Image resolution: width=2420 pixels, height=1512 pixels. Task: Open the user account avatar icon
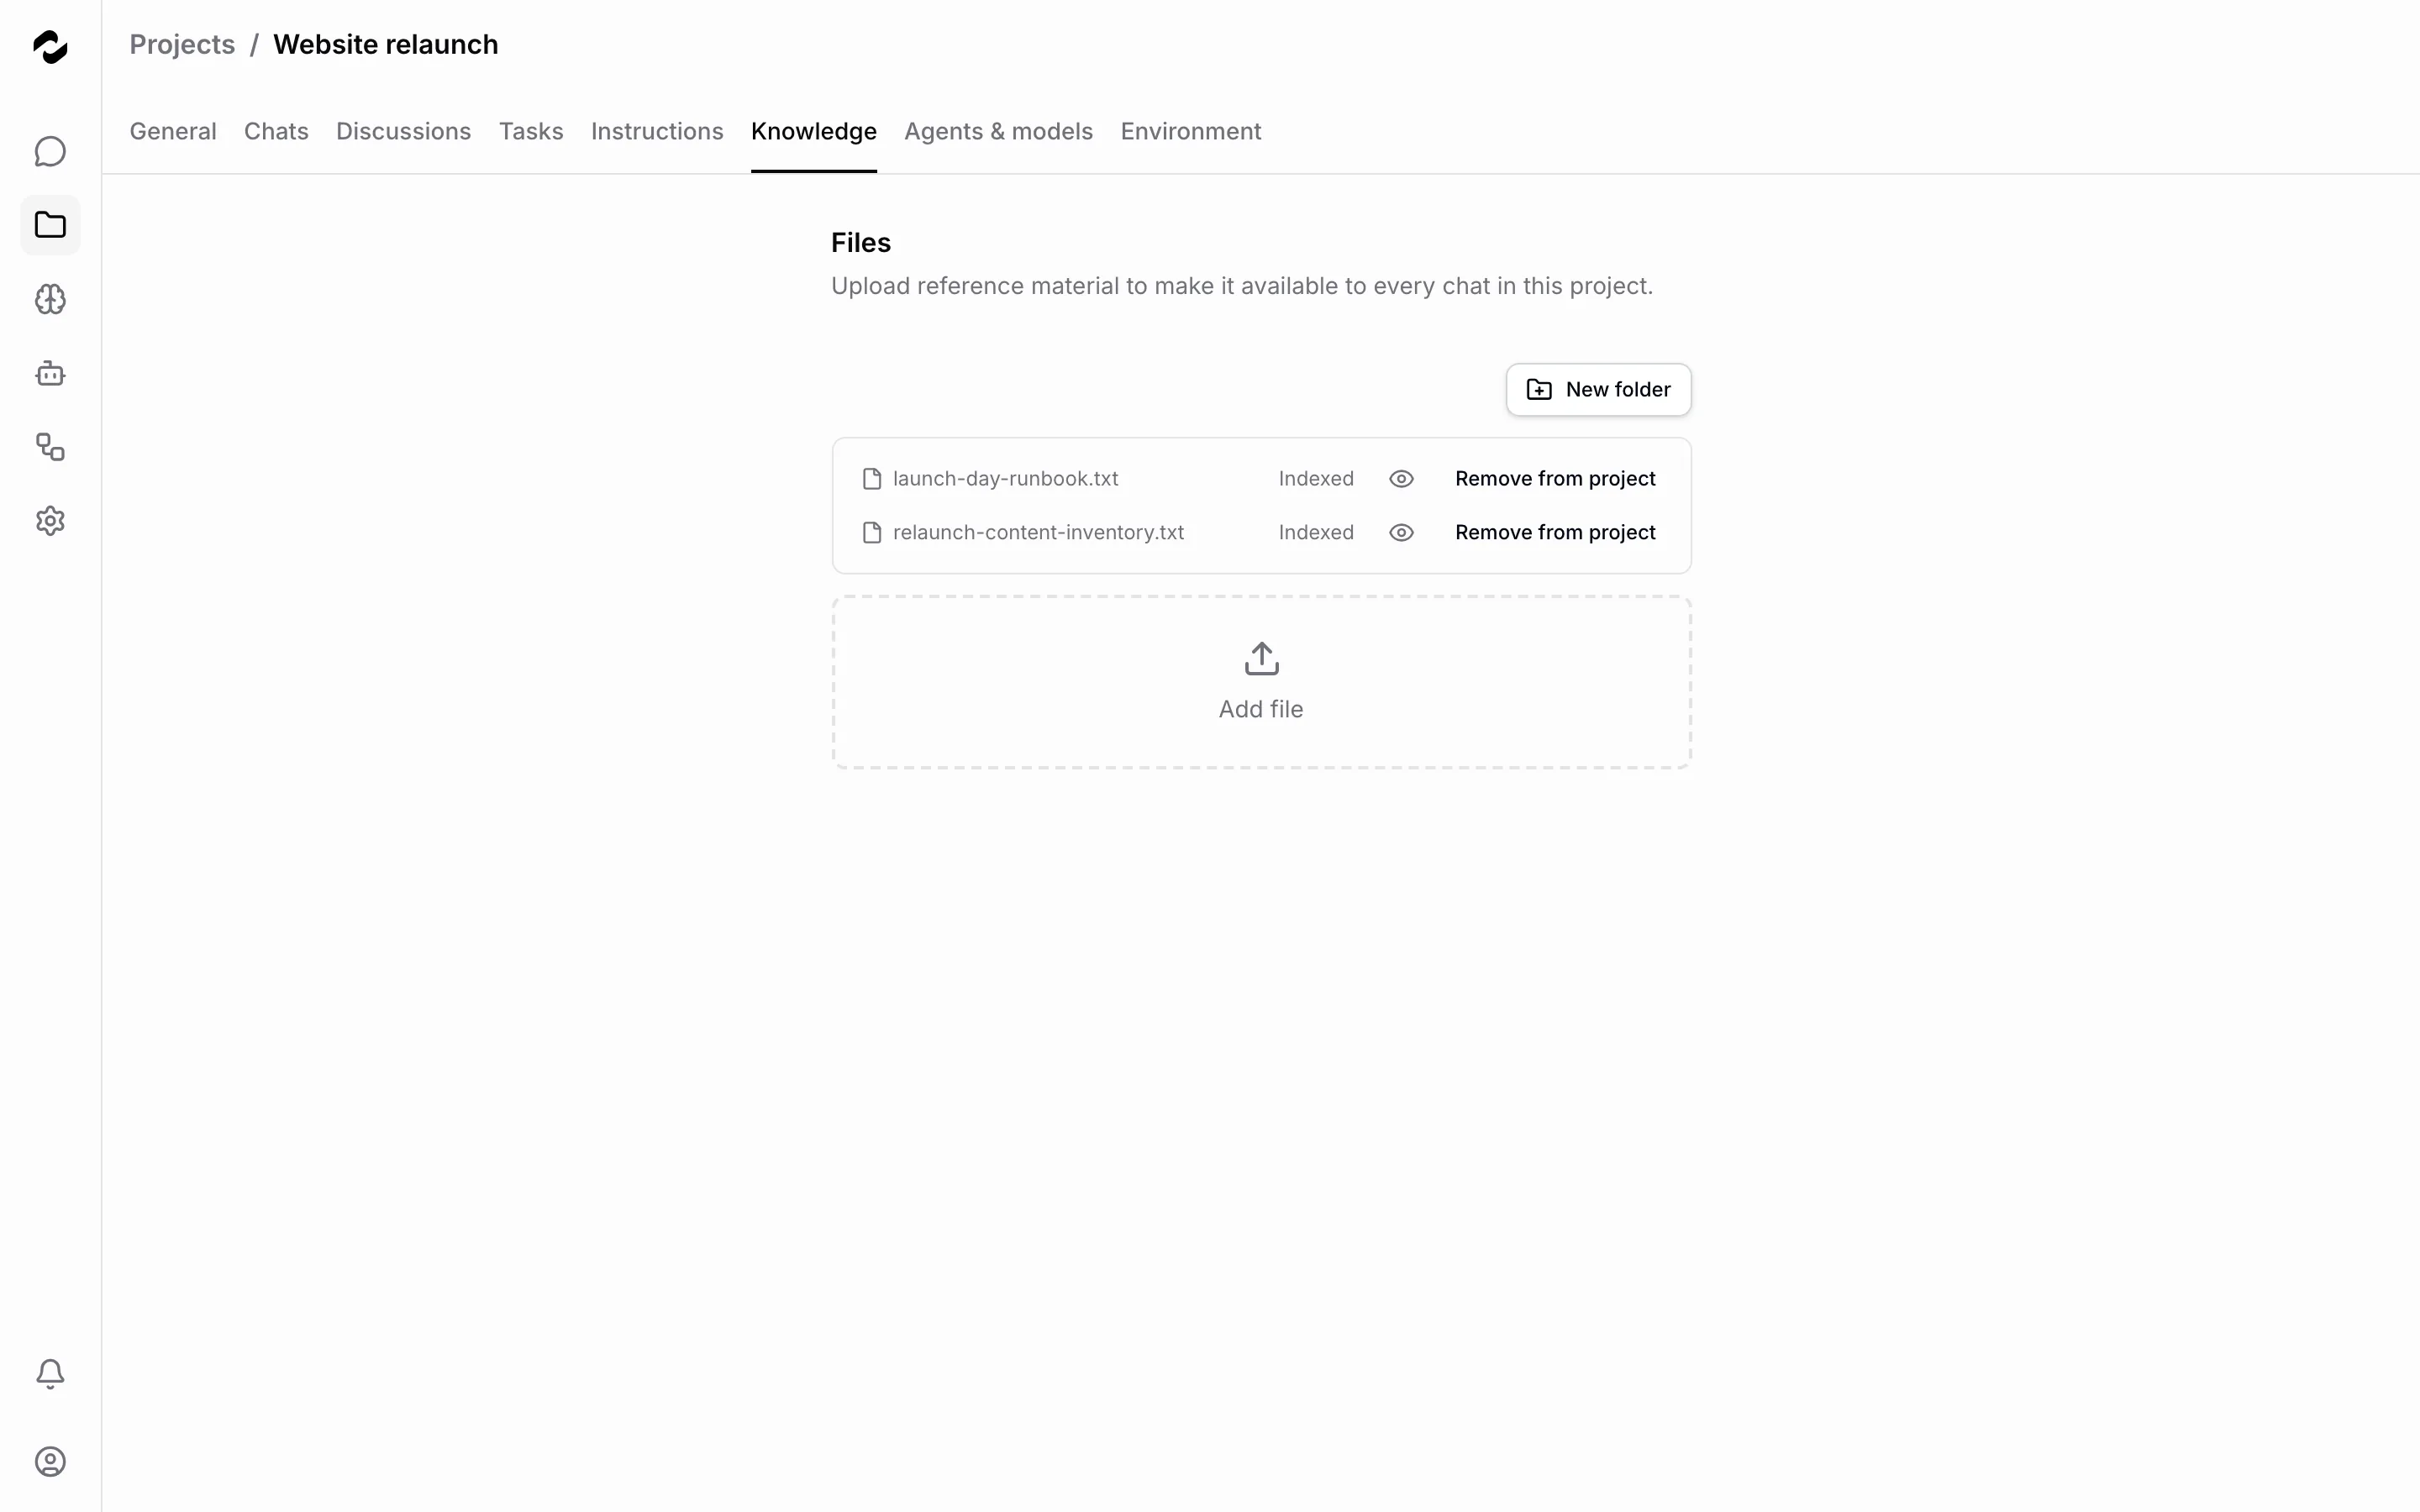pyautogui.click(x=50, y=1462)
